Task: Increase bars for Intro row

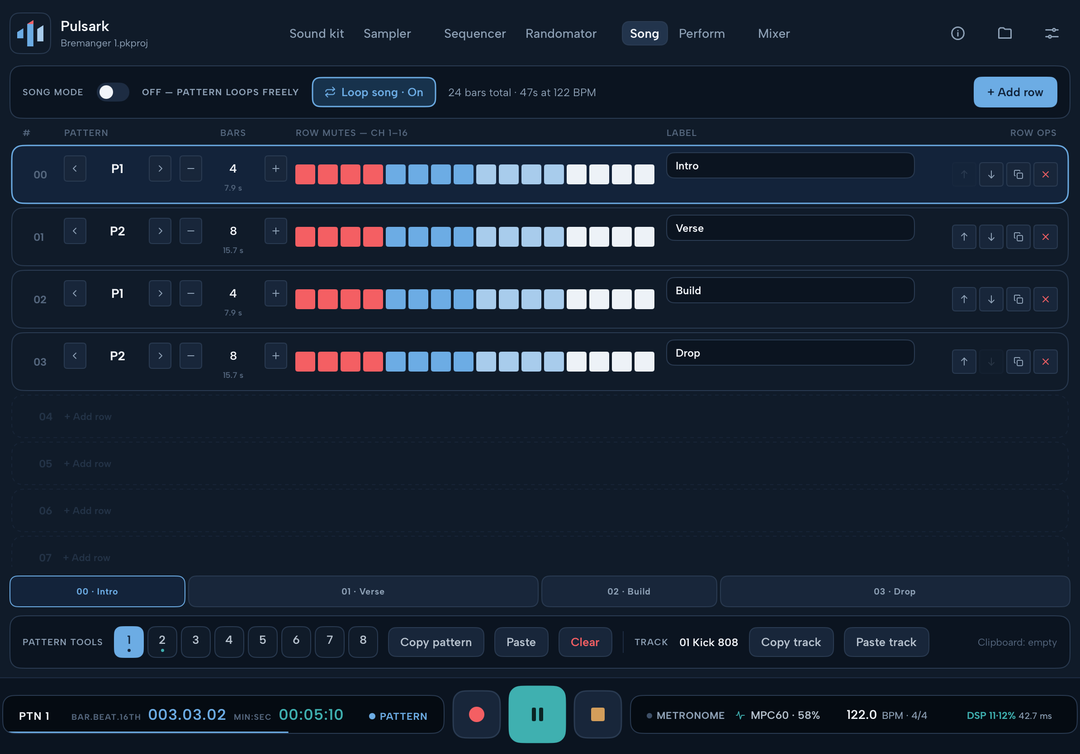Action: pos(276,169)
